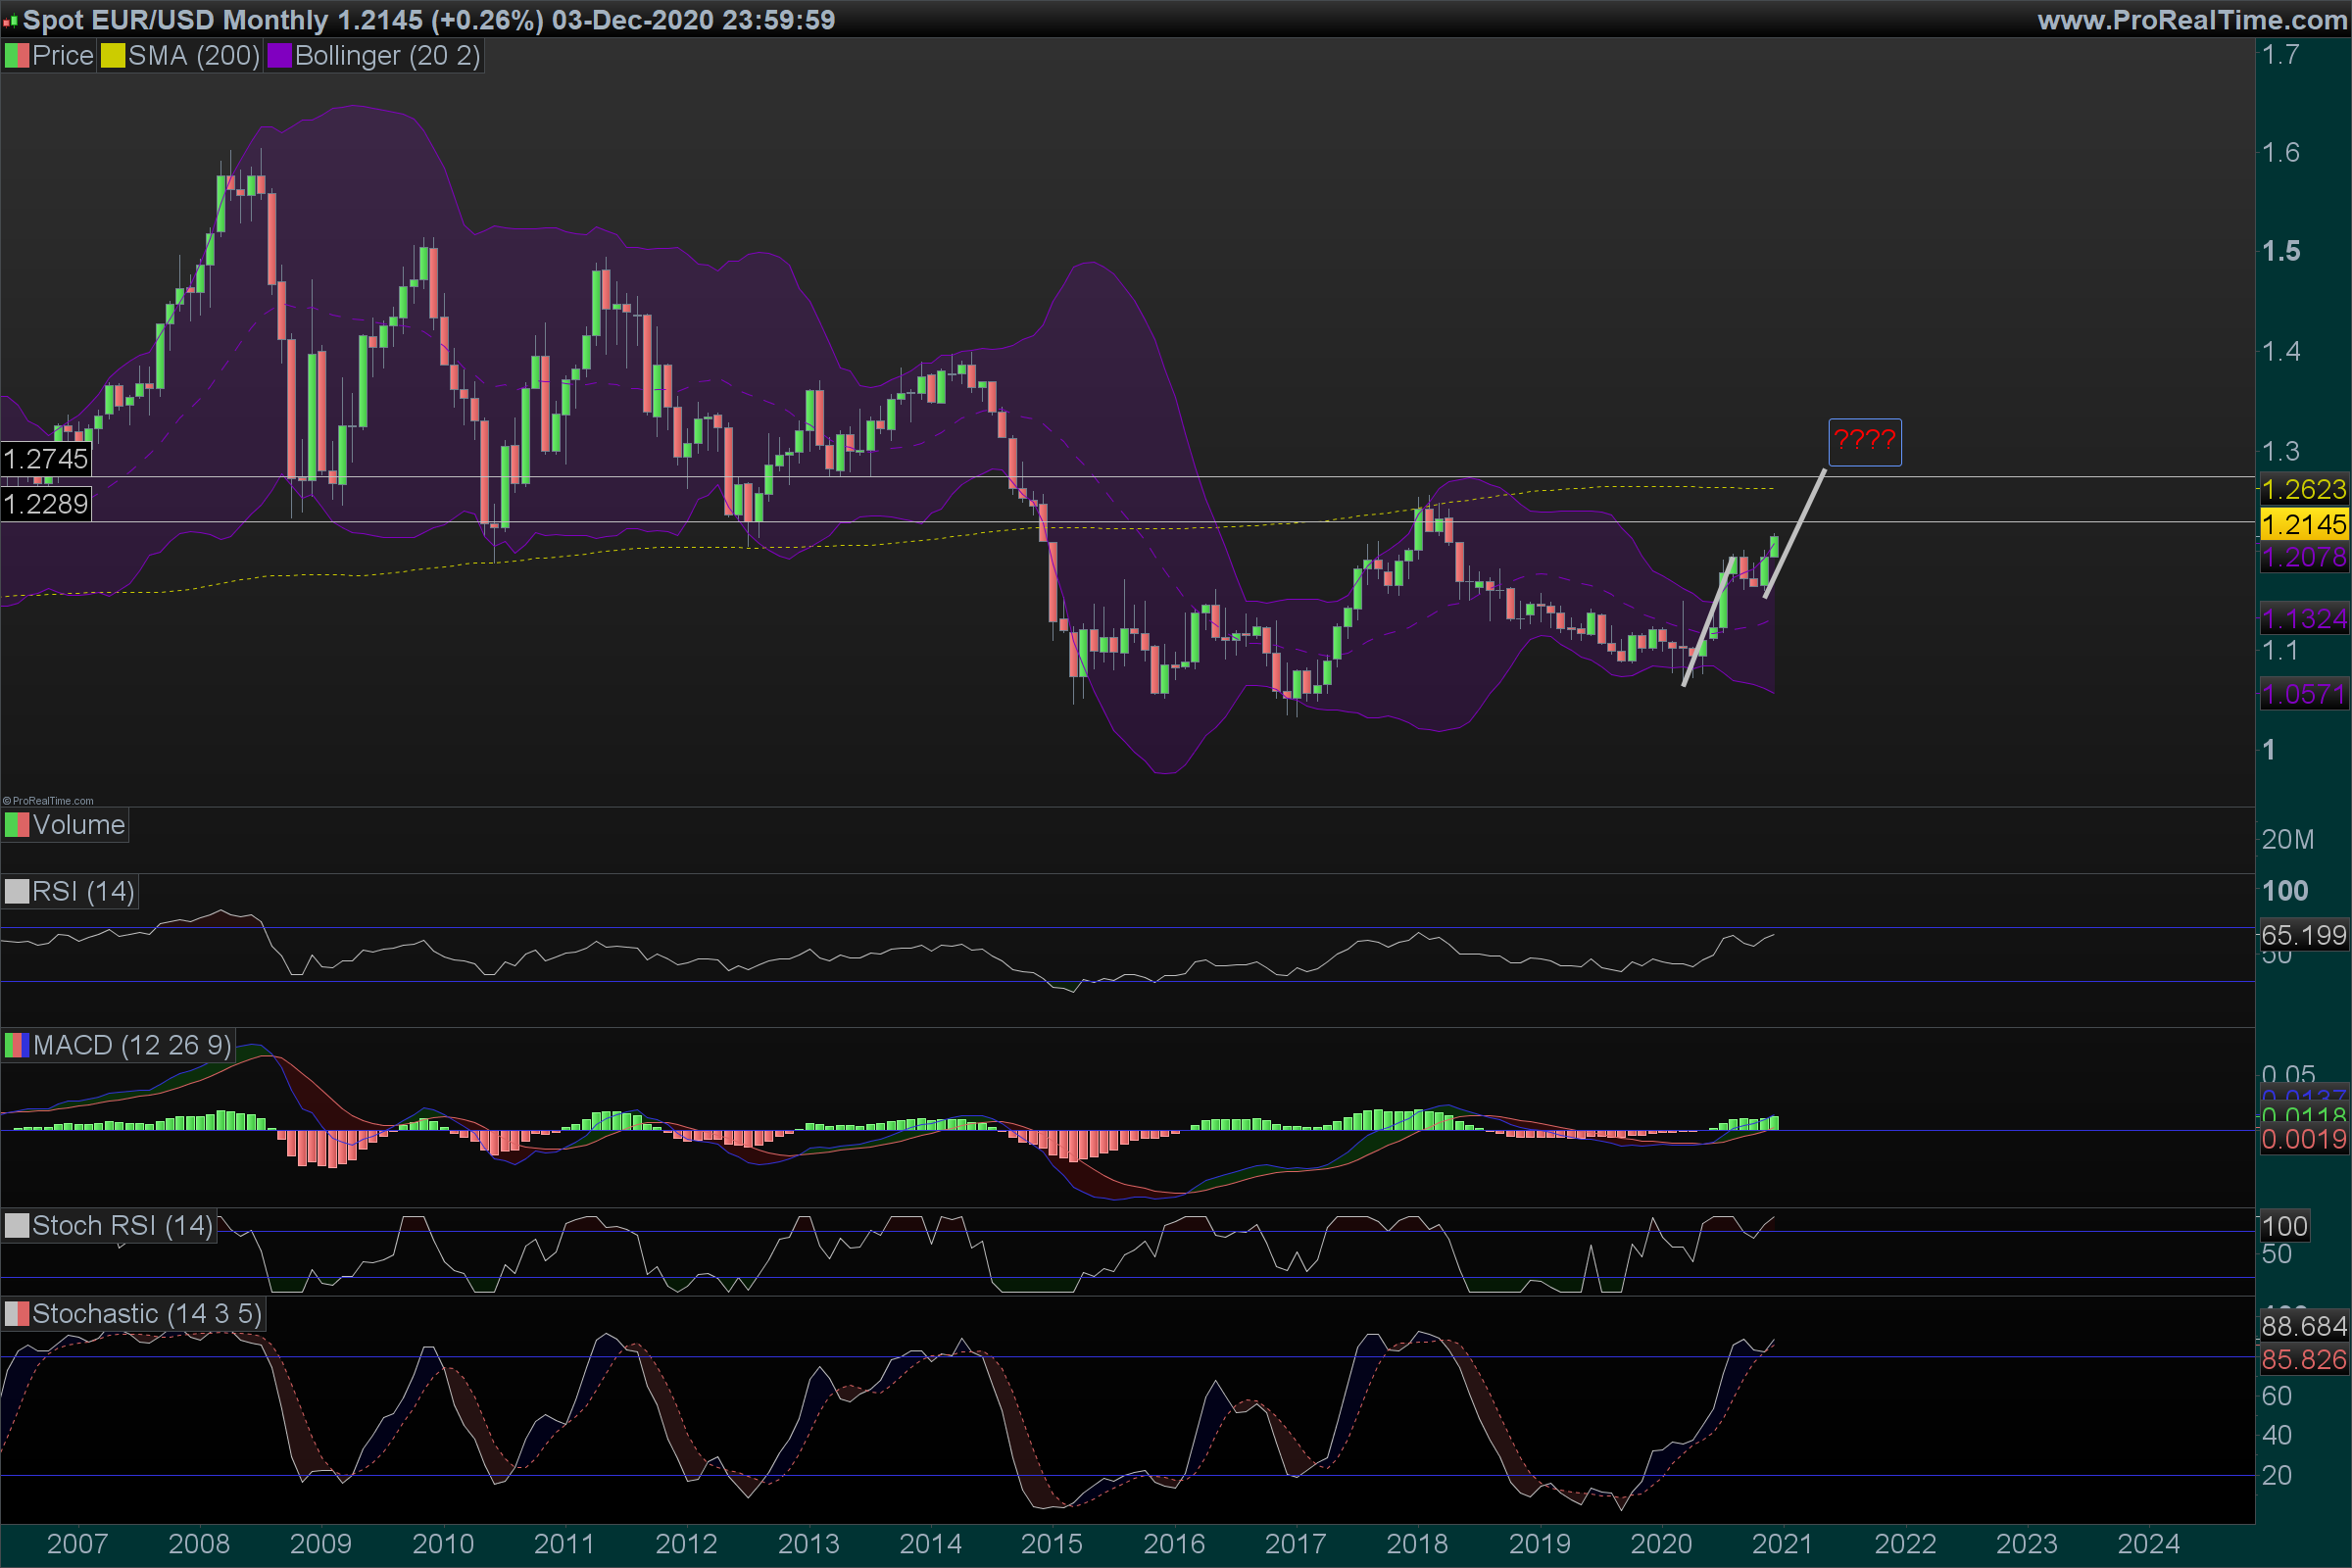Click the Volume panel color icon
Screen dimensions: 2352x1568
click(16, 825)
